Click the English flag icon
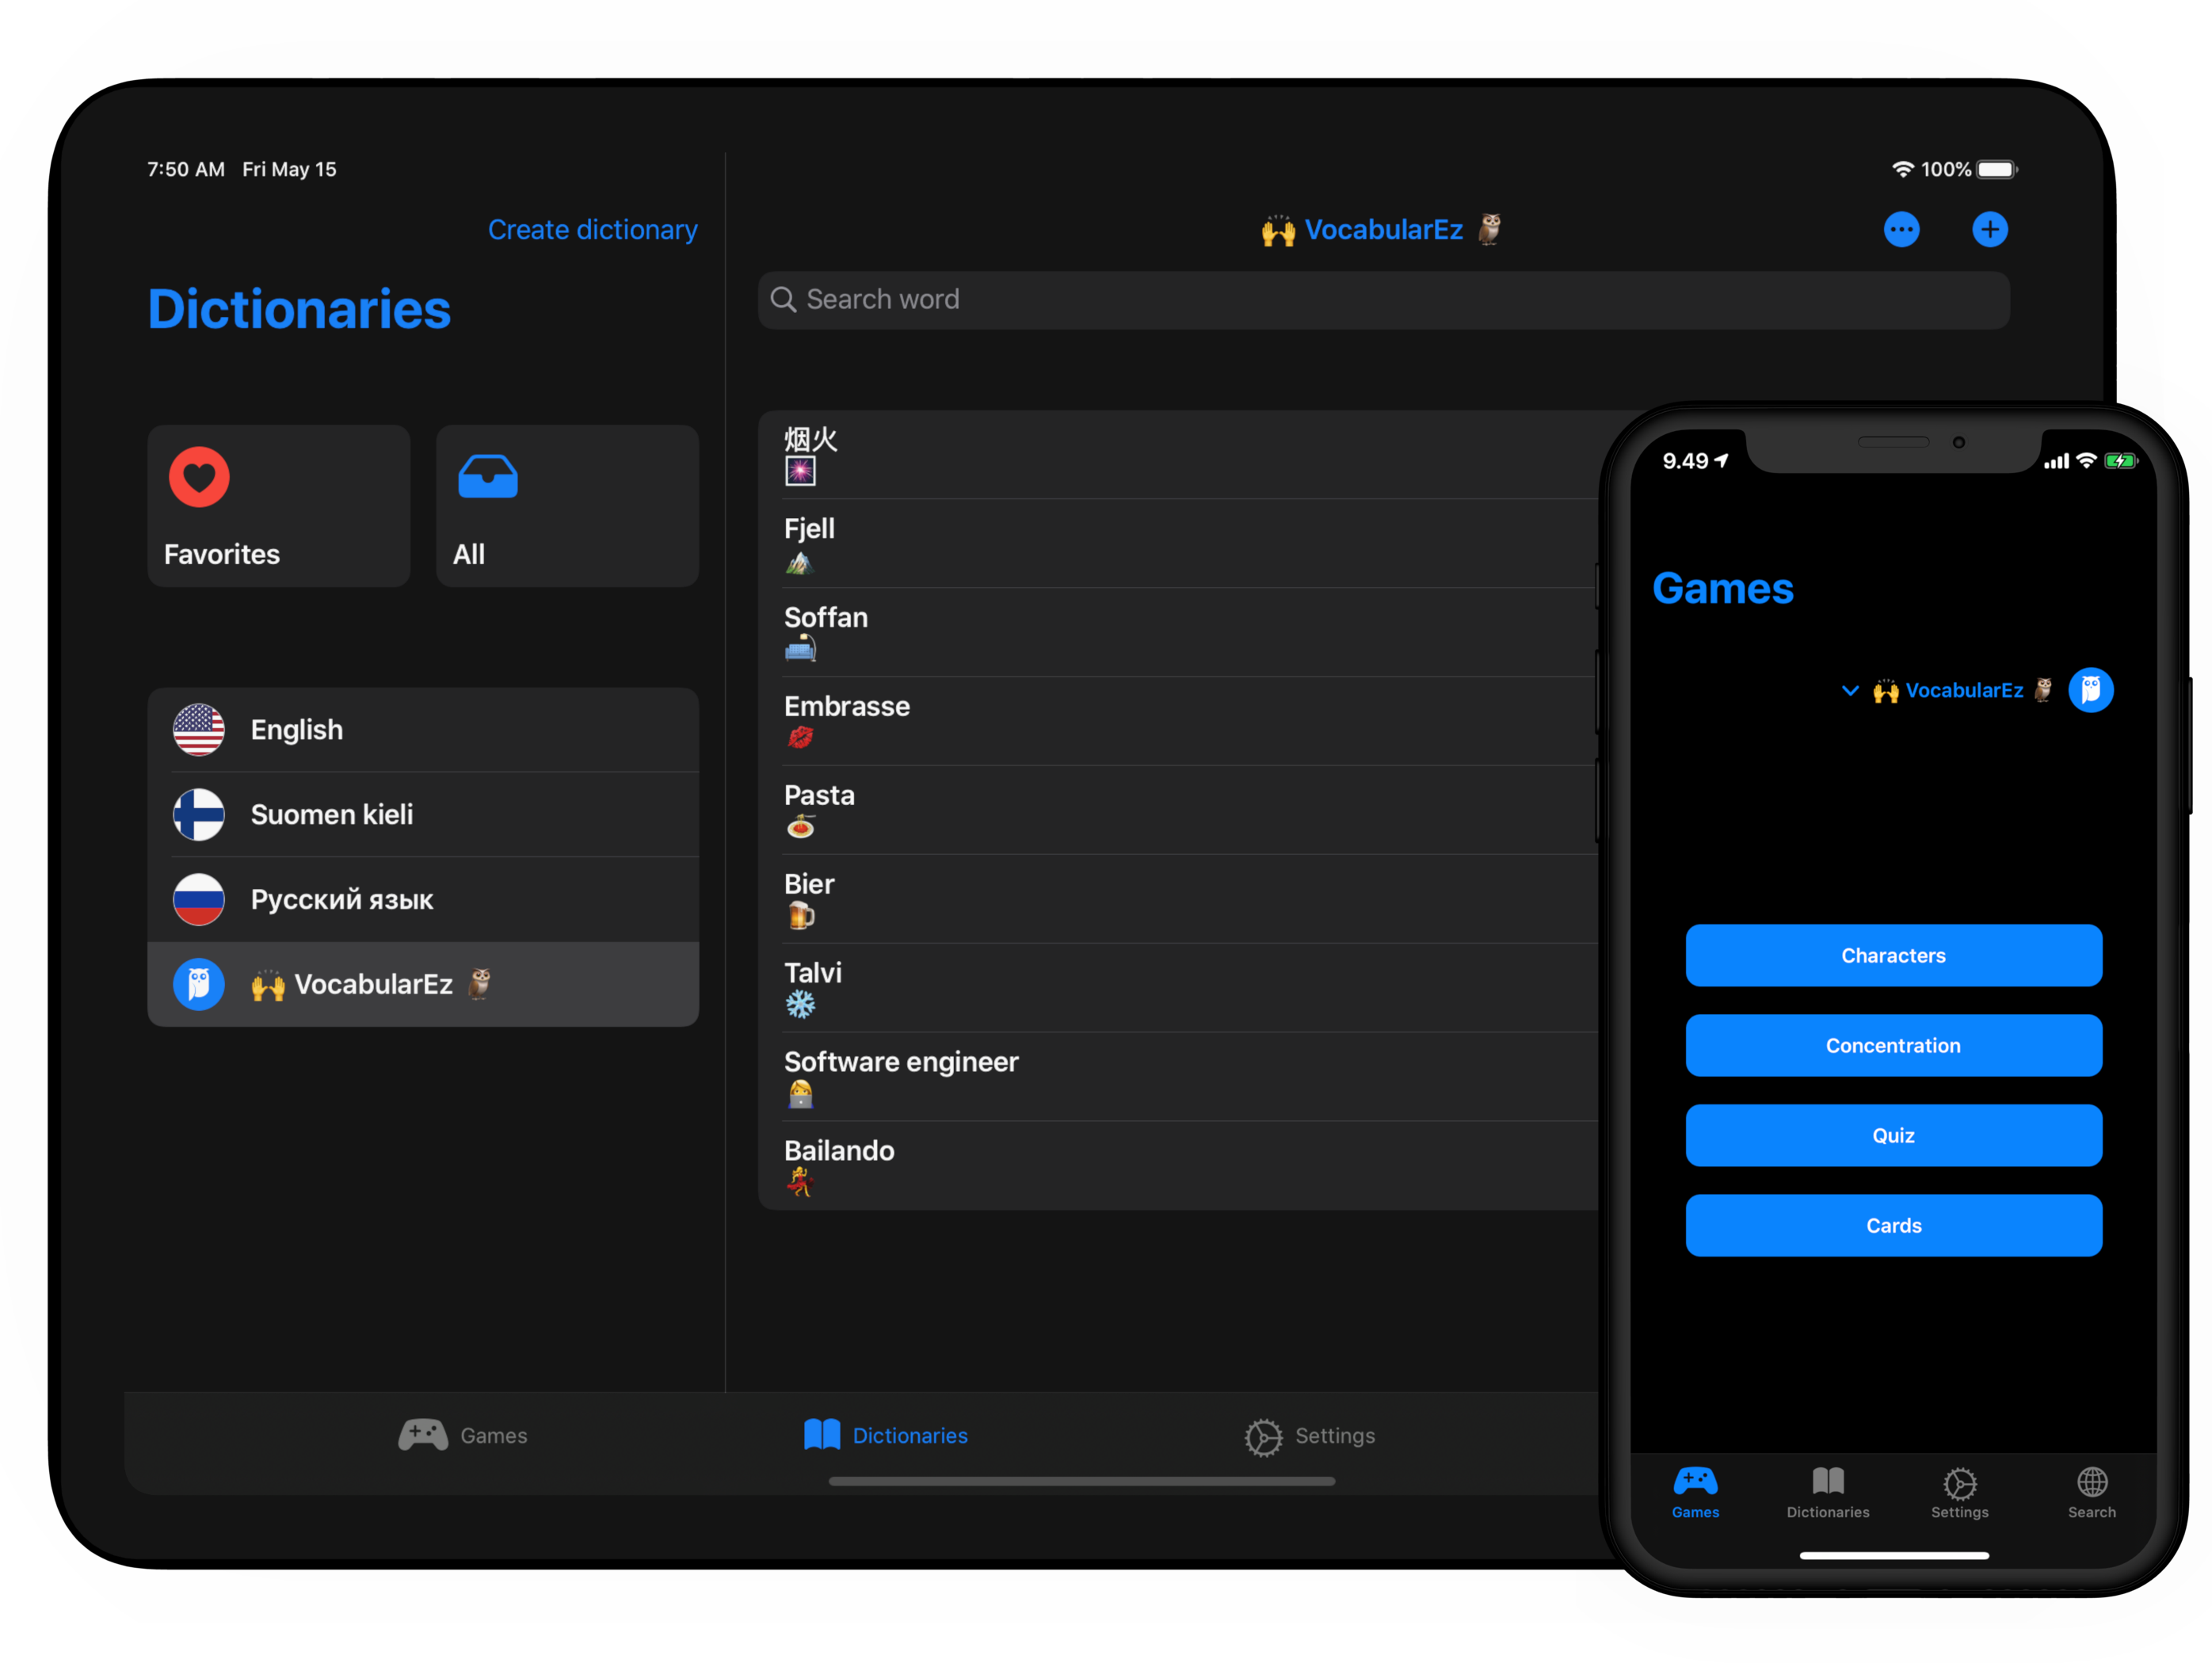The height and width of the screenshot is (1663, 2212). [197, 730]
